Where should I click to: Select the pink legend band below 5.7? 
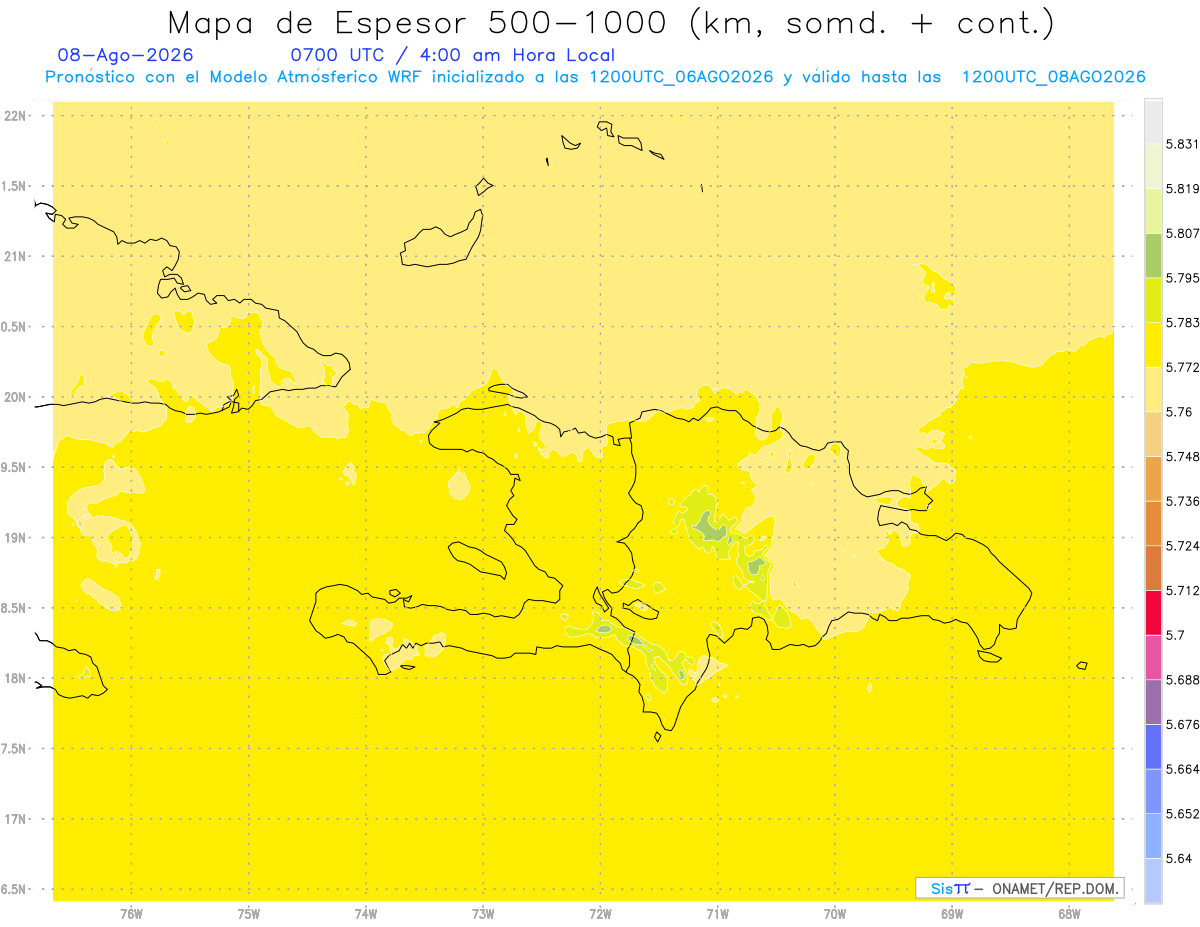point(1153,657)
